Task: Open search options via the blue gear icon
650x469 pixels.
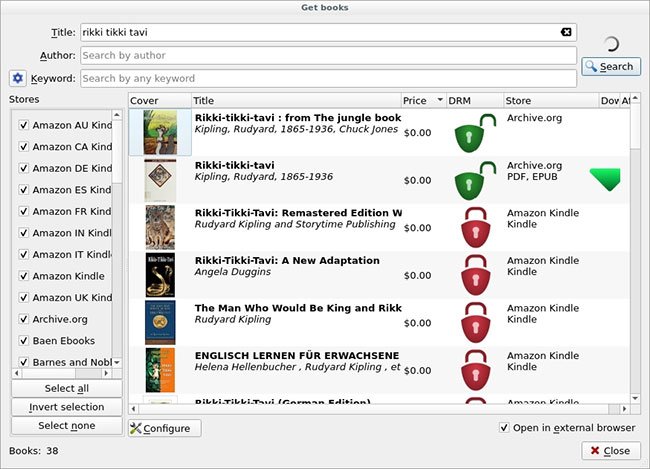Action: tap(18, 78)
